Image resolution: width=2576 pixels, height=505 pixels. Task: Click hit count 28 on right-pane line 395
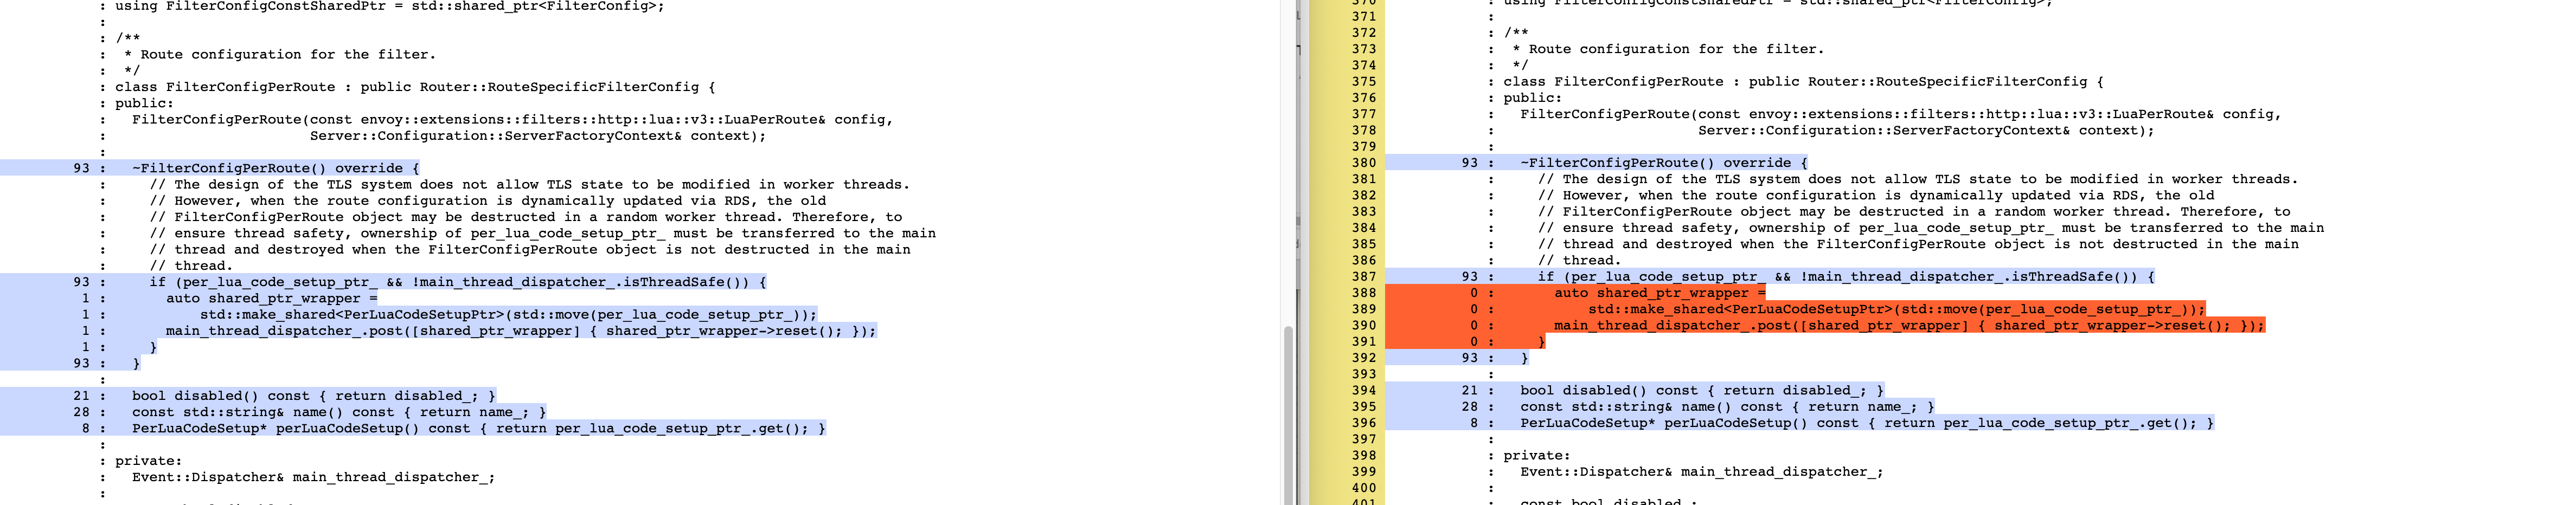point(1470,407)
